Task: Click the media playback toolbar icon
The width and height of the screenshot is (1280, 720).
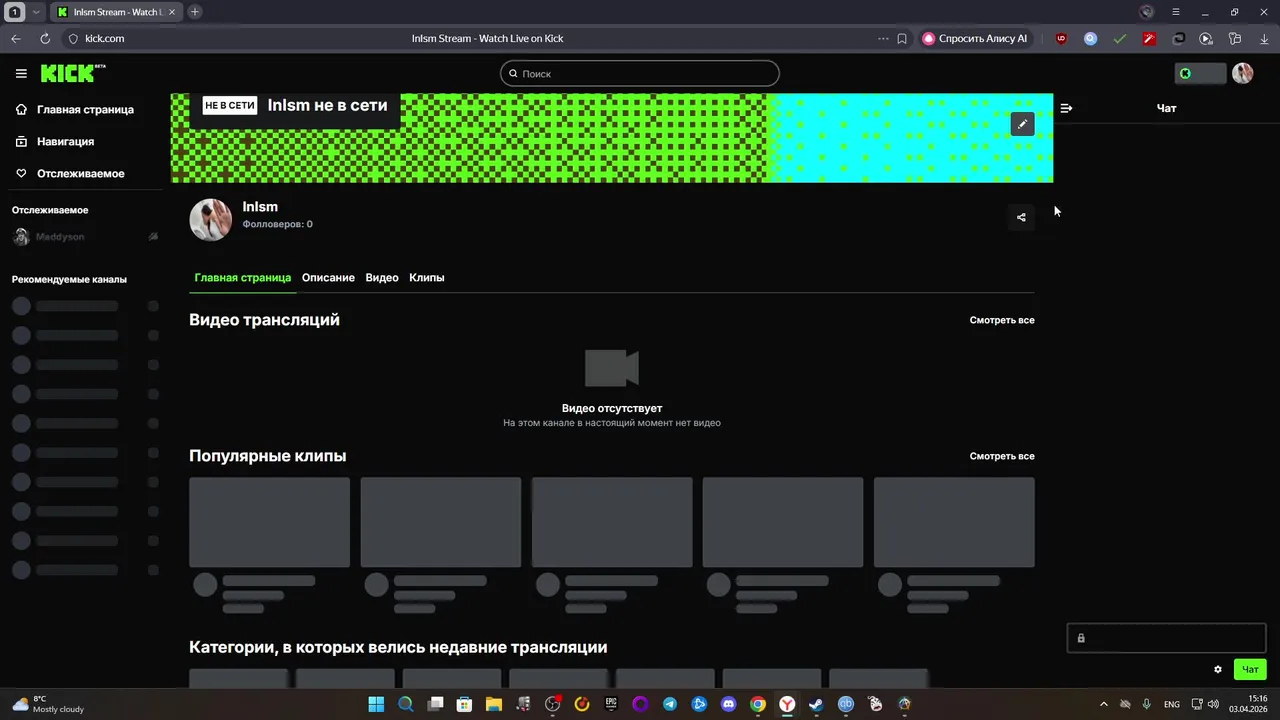Action: [1206, 38]
